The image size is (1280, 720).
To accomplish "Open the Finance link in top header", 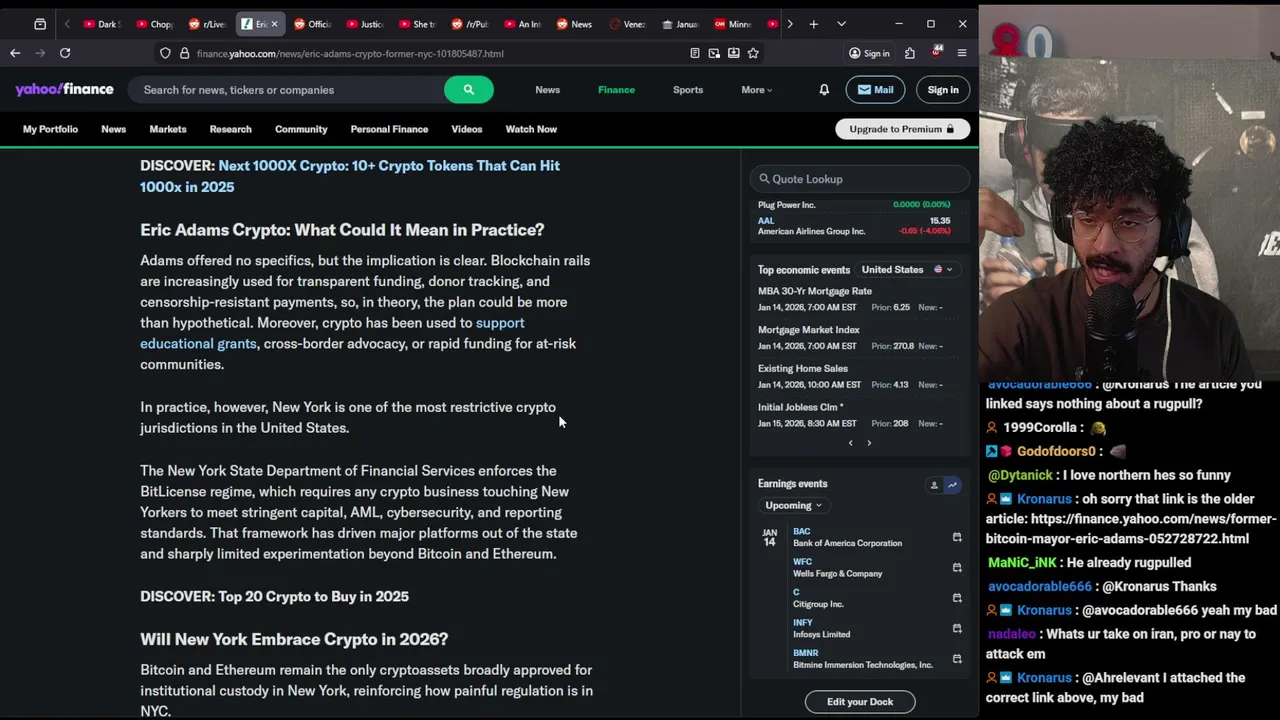I will [616, 89].
